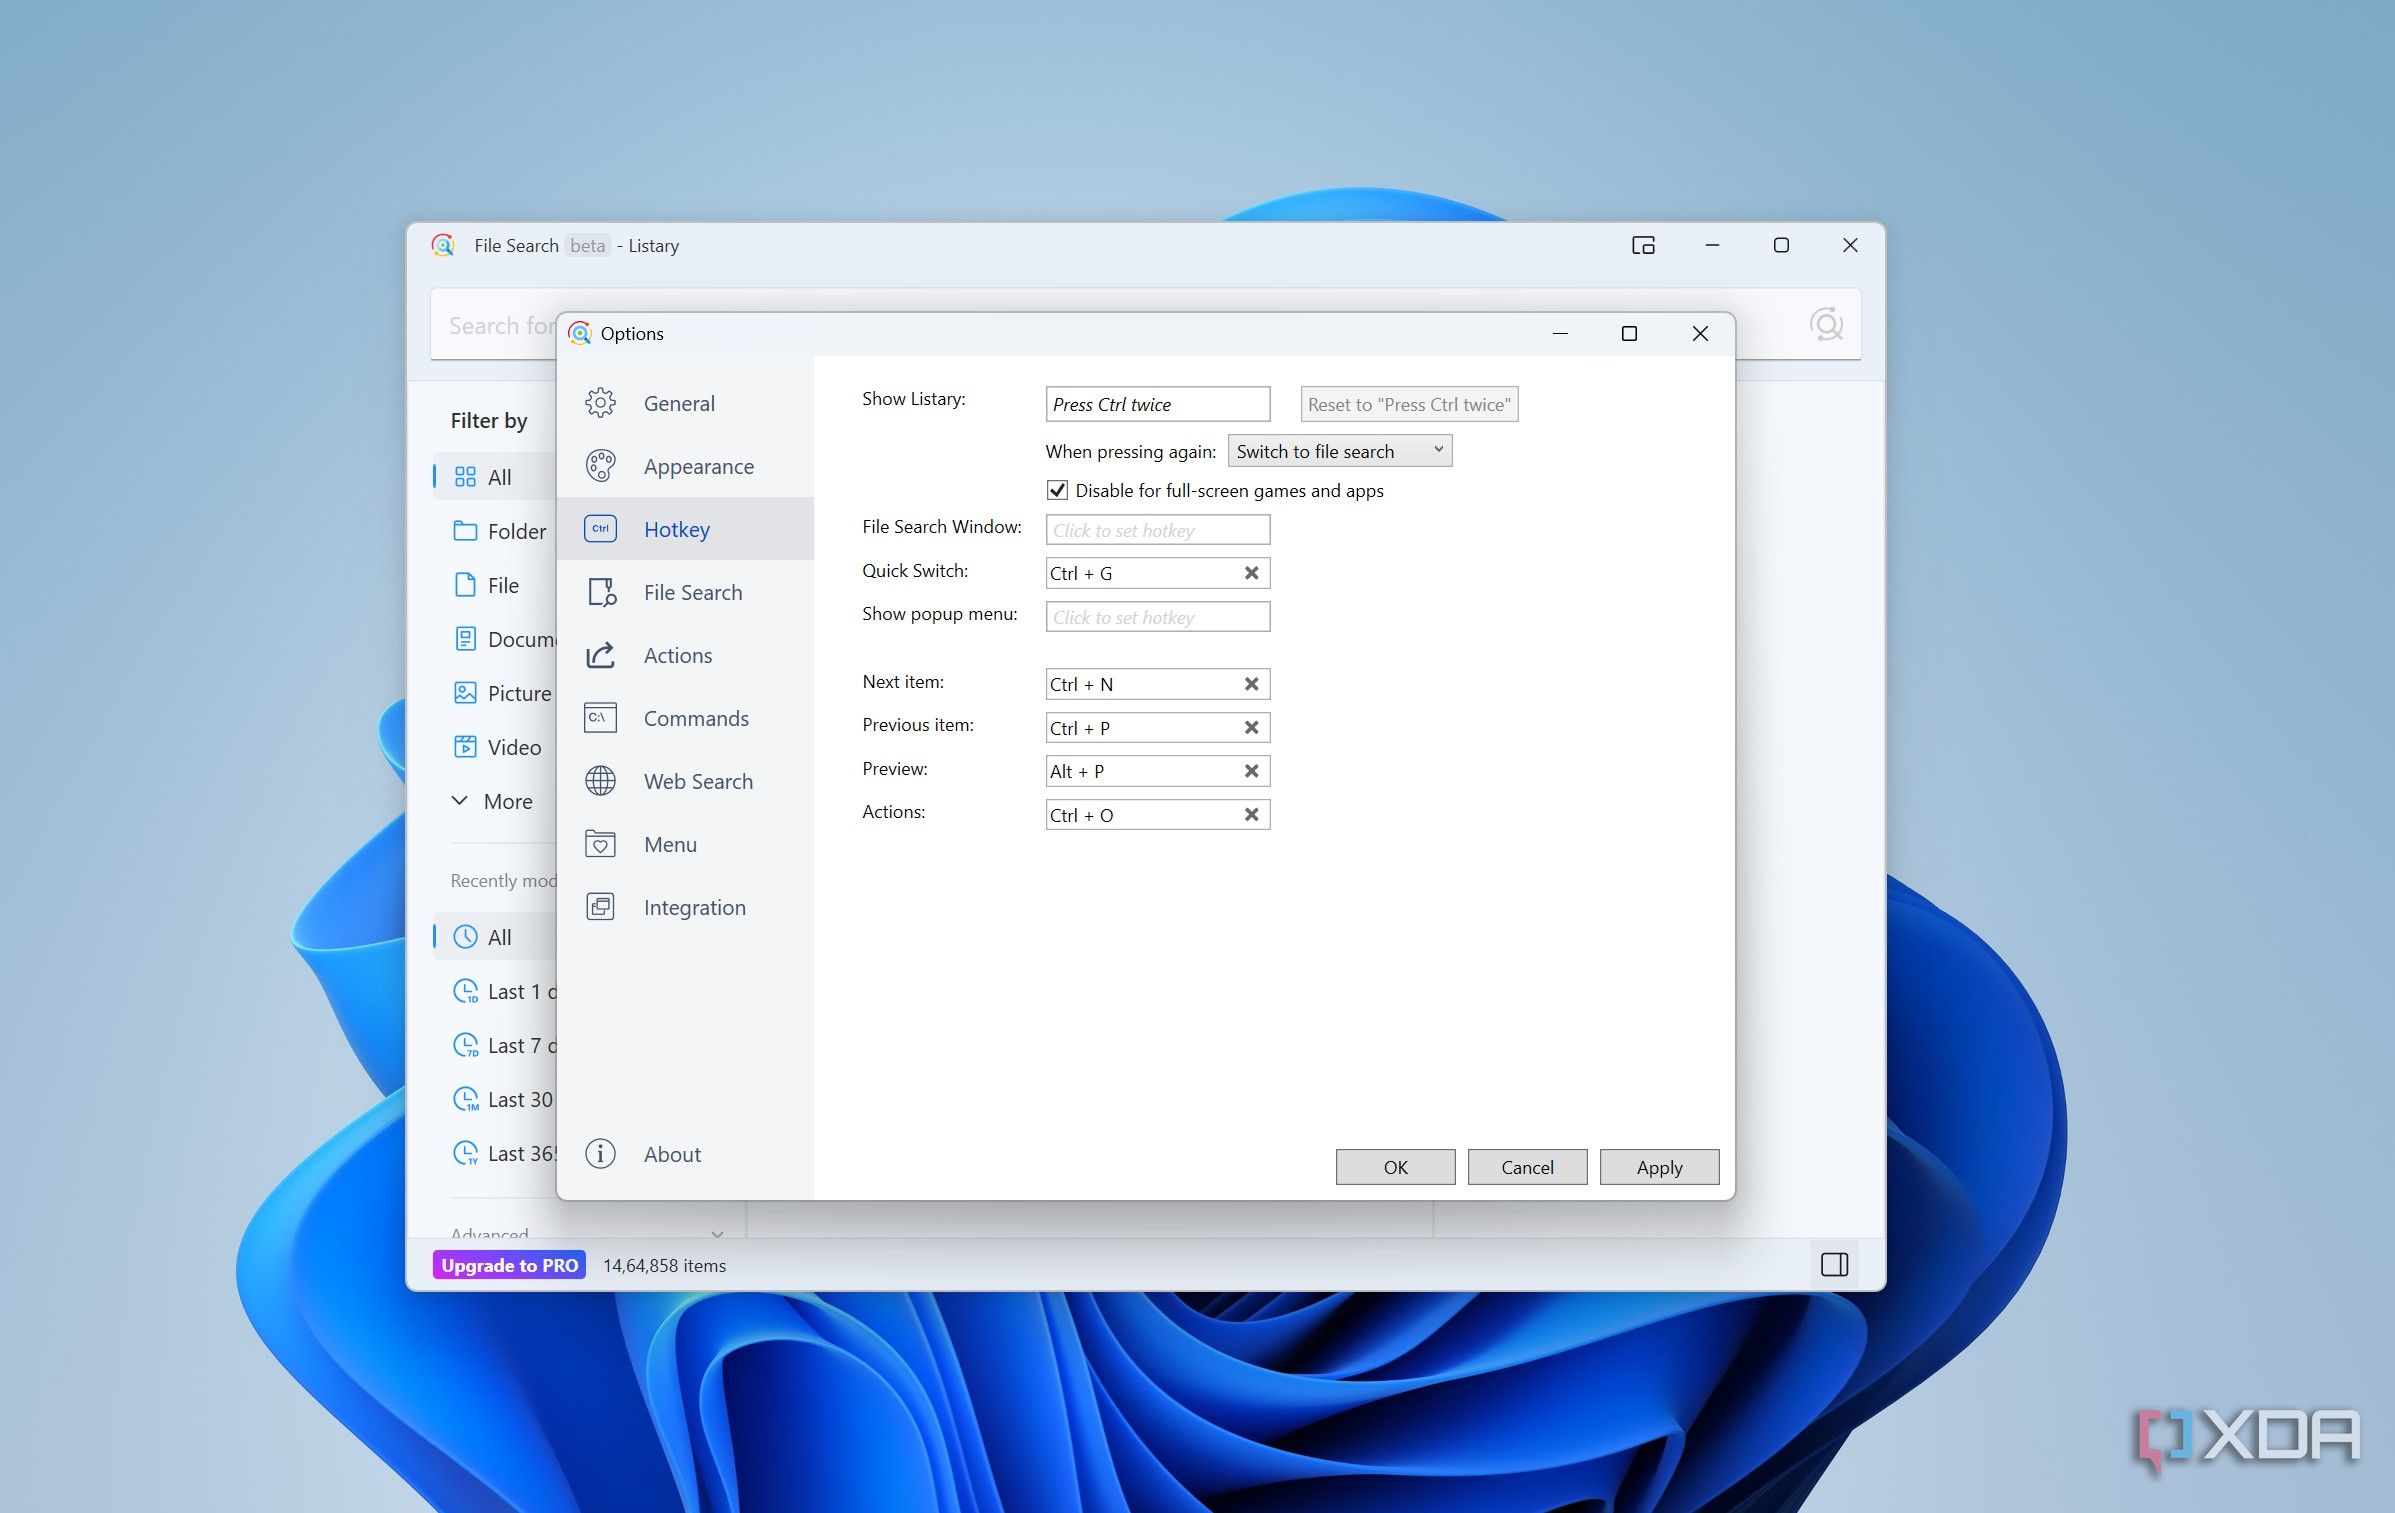Click the 14,64,858 items status text
Screen dimensions: 2395x1513
664,1265
